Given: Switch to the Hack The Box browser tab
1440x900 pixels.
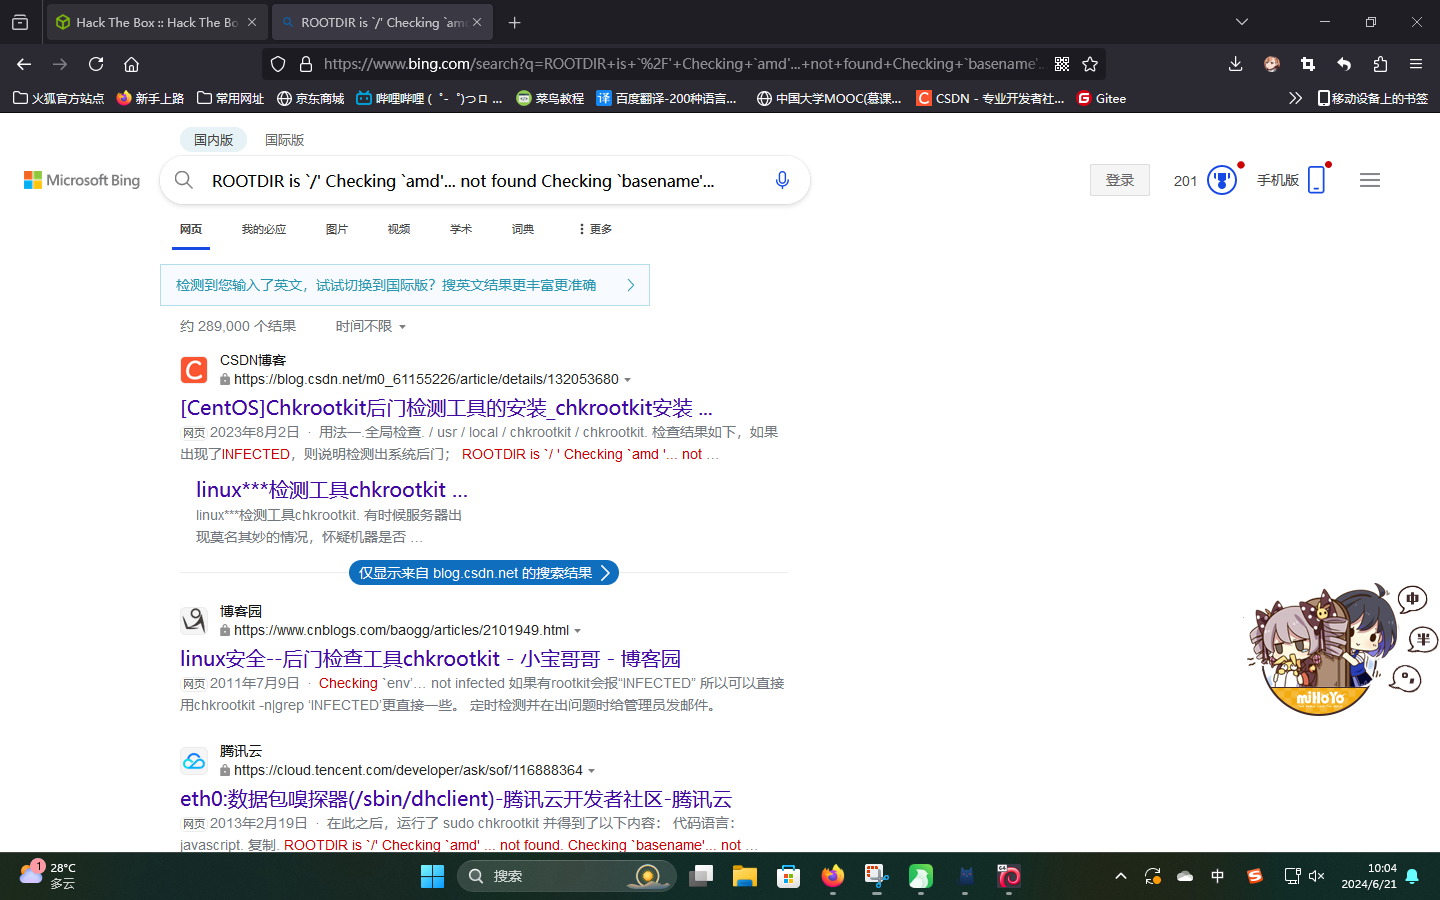Looking at the screenshot, I should pos(156,22).
